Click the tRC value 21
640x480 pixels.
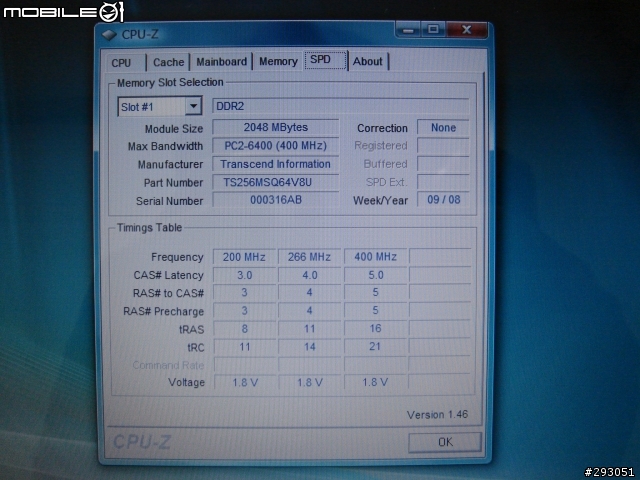point(375,347)
